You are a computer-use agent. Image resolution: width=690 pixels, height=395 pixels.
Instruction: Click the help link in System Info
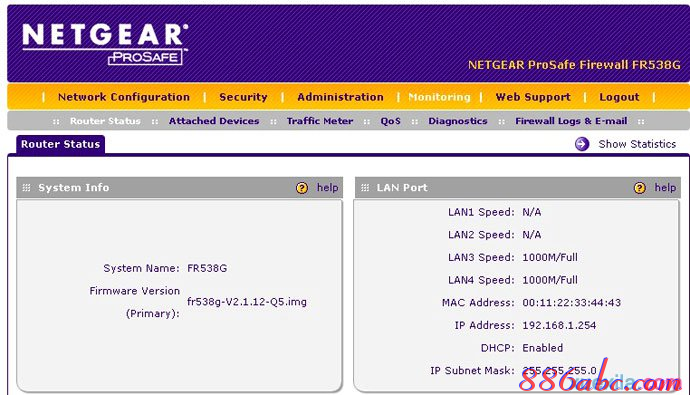(327, 188)
